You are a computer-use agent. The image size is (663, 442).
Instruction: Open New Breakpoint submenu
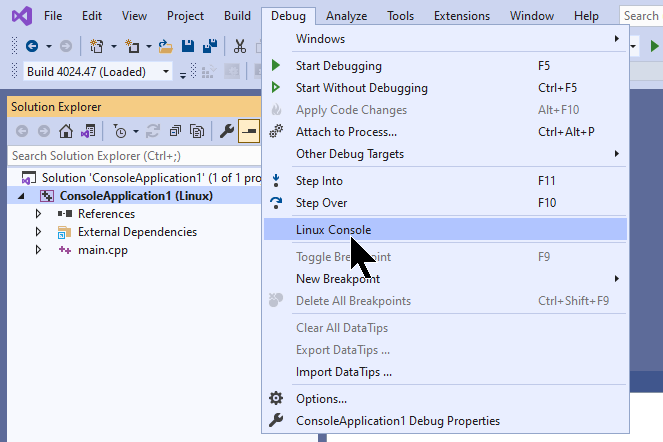pyautogui.click(x=445, y=279)
